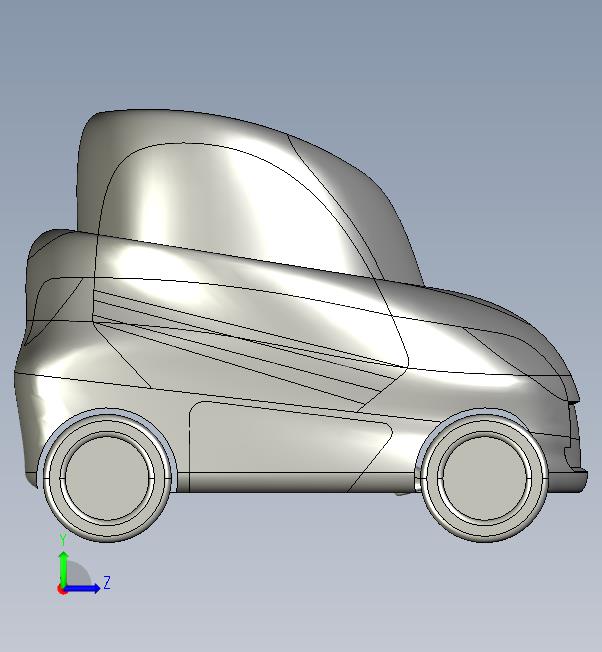This screenshot has height=652, width=602.
Task: Click the green Y axis arrow of triad
Action: [x=63, y=568]
